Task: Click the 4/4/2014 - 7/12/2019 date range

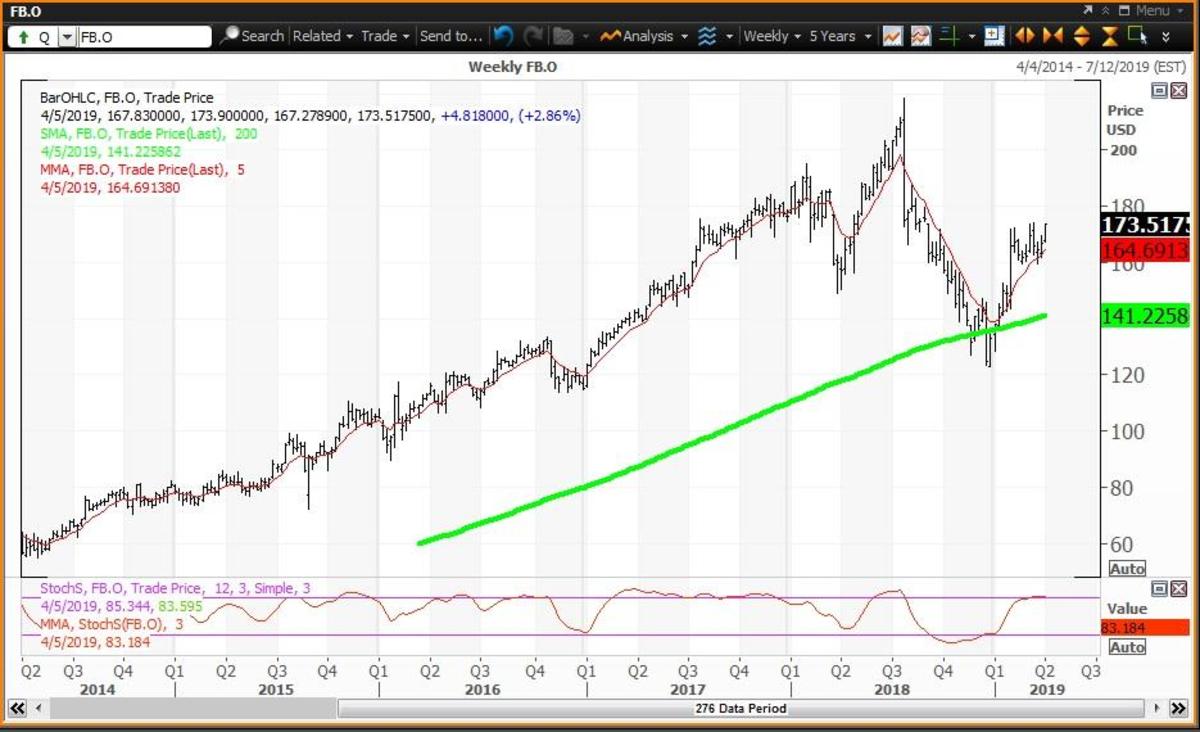Action: (x=1099, y=67)
